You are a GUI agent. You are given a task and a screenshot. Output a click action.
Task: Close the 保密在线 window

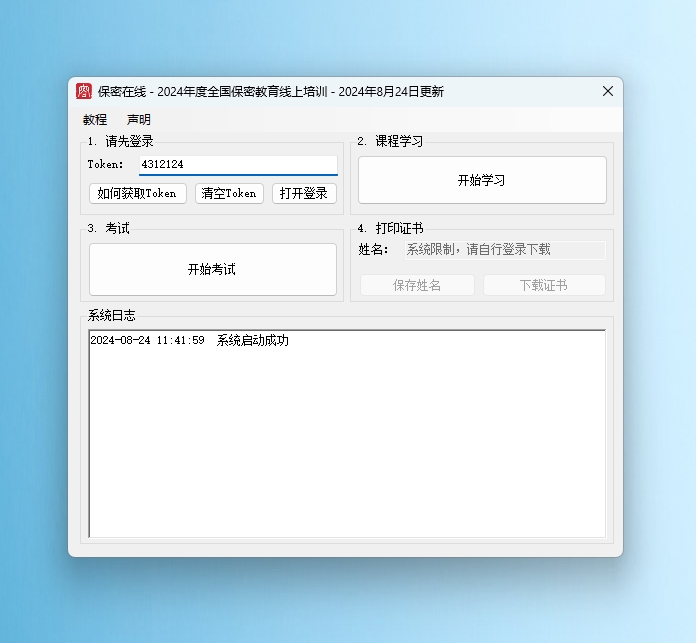coord(608,91)
